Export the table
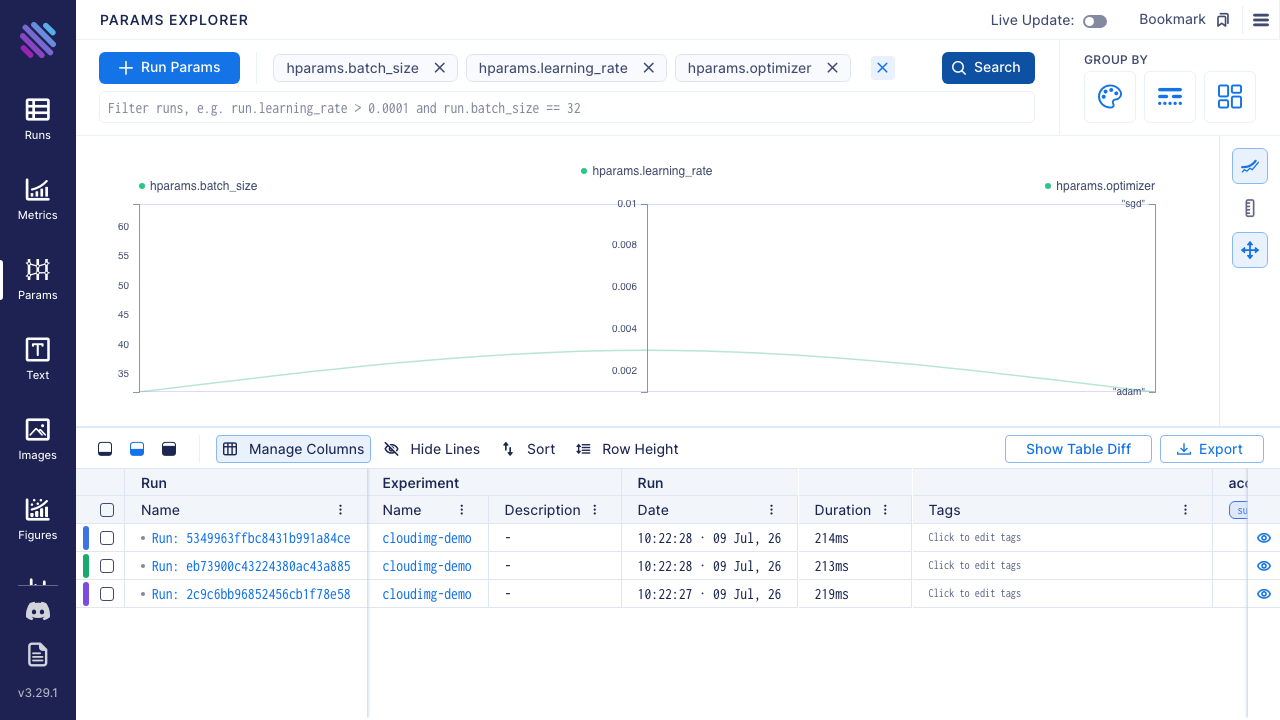This screenshot has width=1280, height=720. click(1211, 449)
